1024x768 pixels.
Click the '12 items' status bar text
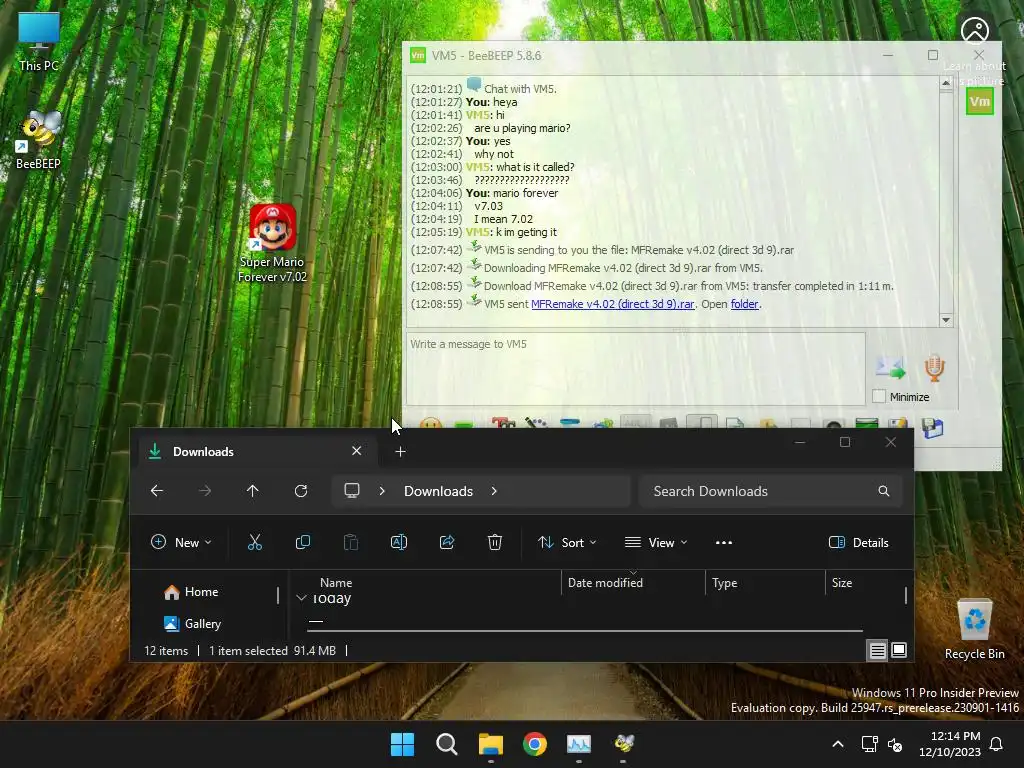tap(166, 650)
